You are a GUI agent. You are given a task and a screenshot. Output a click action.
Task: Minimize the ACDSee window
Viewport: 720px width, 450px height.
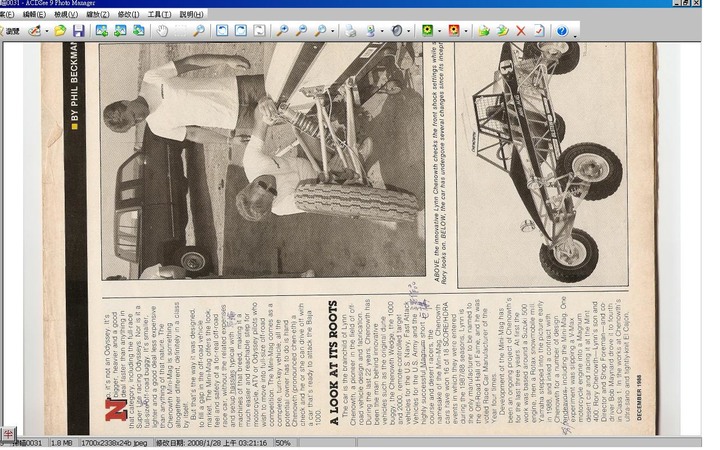click(x=677, y=3)
